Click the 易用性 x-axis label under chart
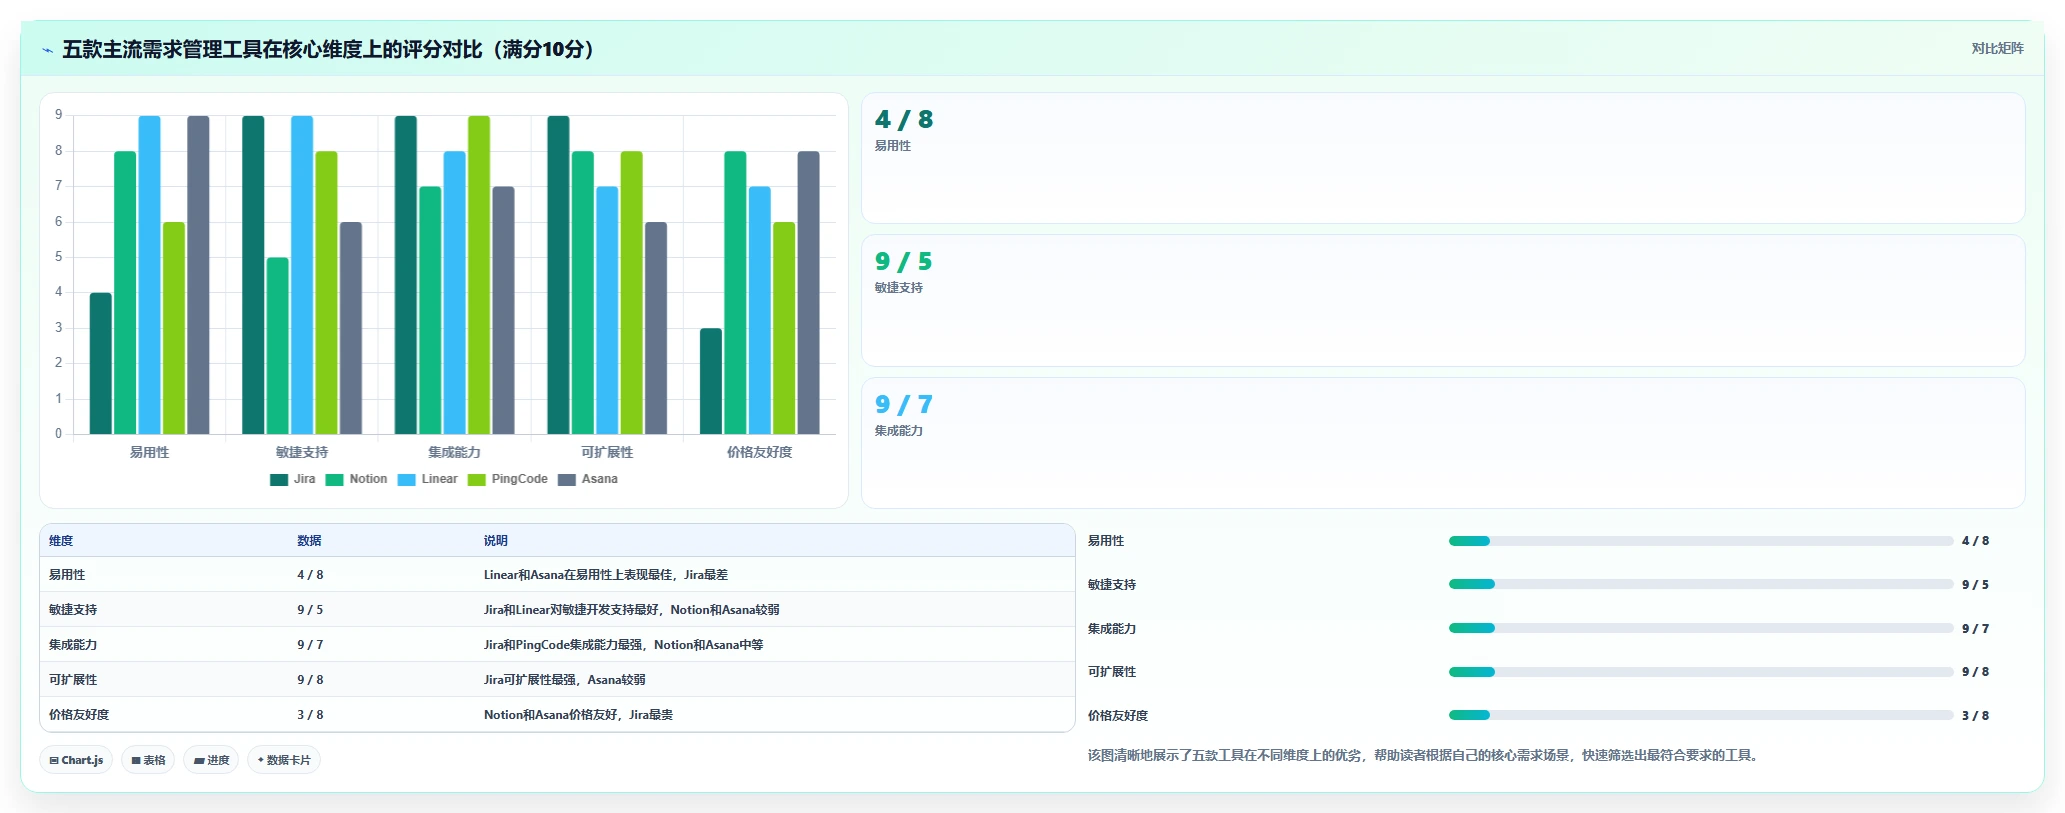This screenshot has width=2065, height=813. pyautogui.click(x=149, y=452)
